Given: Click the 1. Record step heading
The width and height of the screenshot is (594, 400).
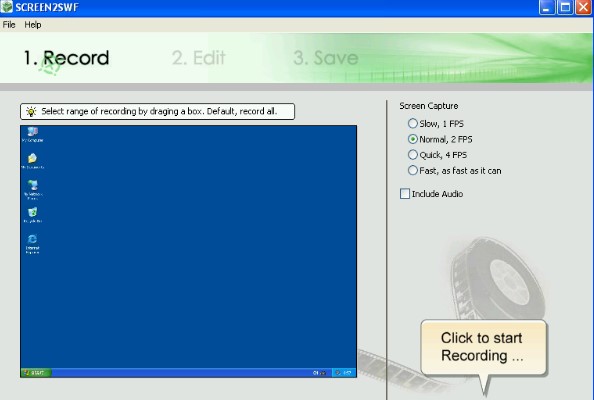Looking at the screenshot, I should 66,58.
